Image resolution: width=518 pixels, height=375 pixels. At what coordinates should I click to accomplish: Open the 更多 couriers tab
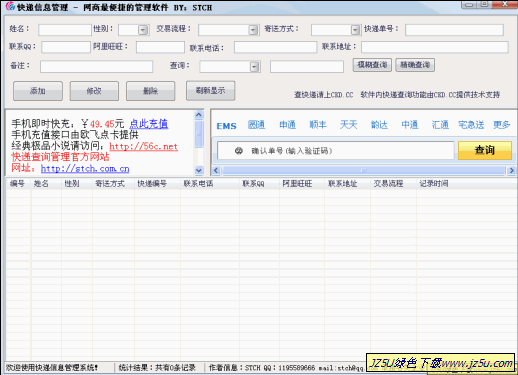(502, 125)
